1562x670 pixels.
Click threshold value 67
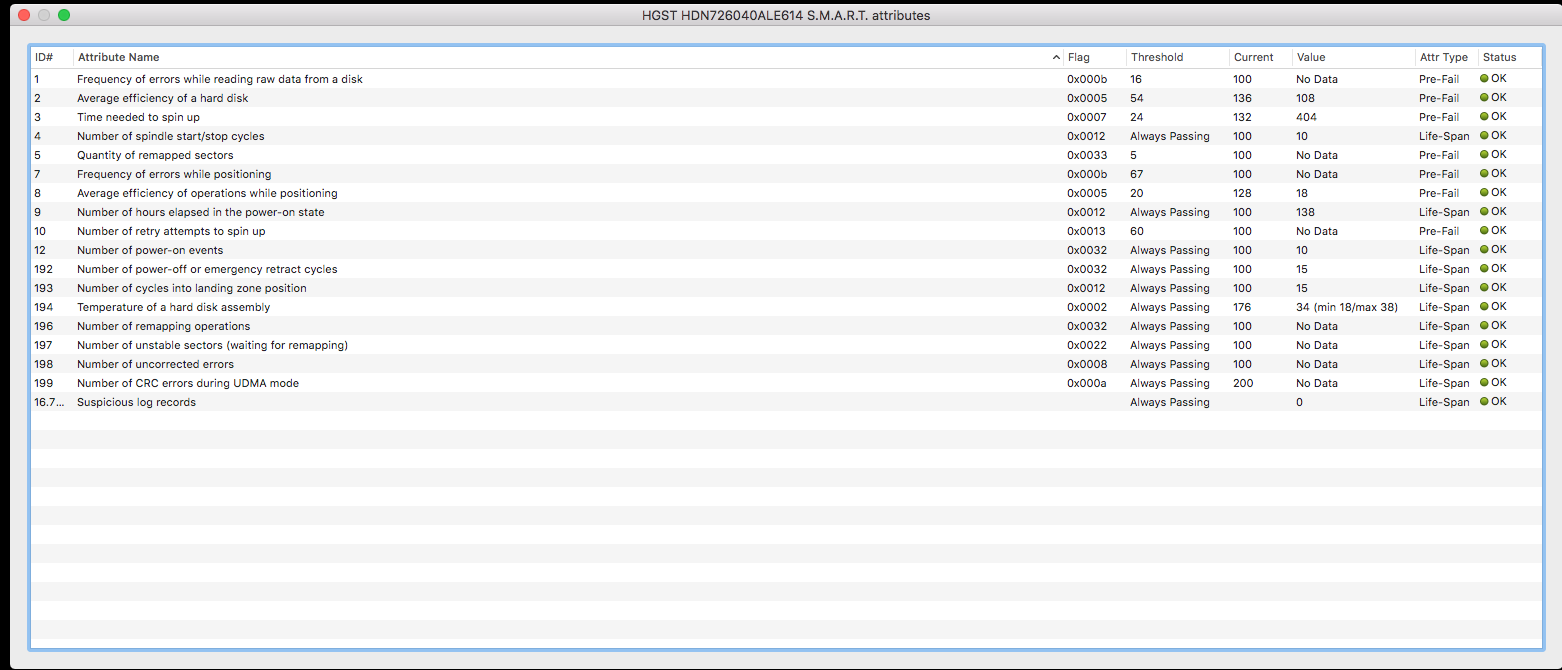click(1137, 174)
